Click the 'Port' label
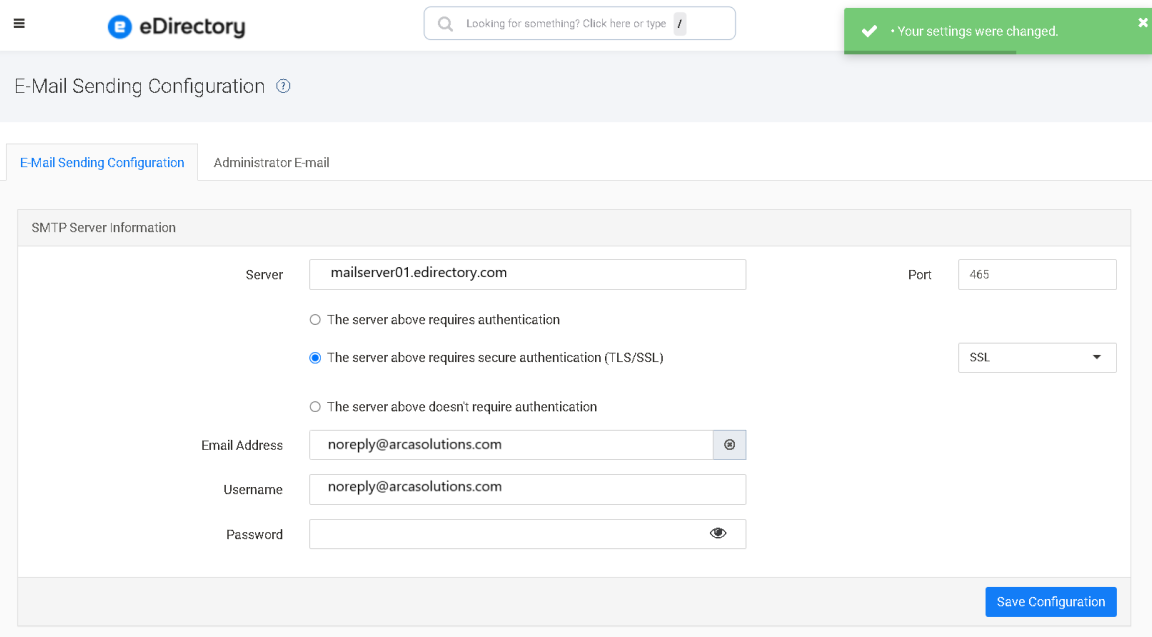 [919, 275]
